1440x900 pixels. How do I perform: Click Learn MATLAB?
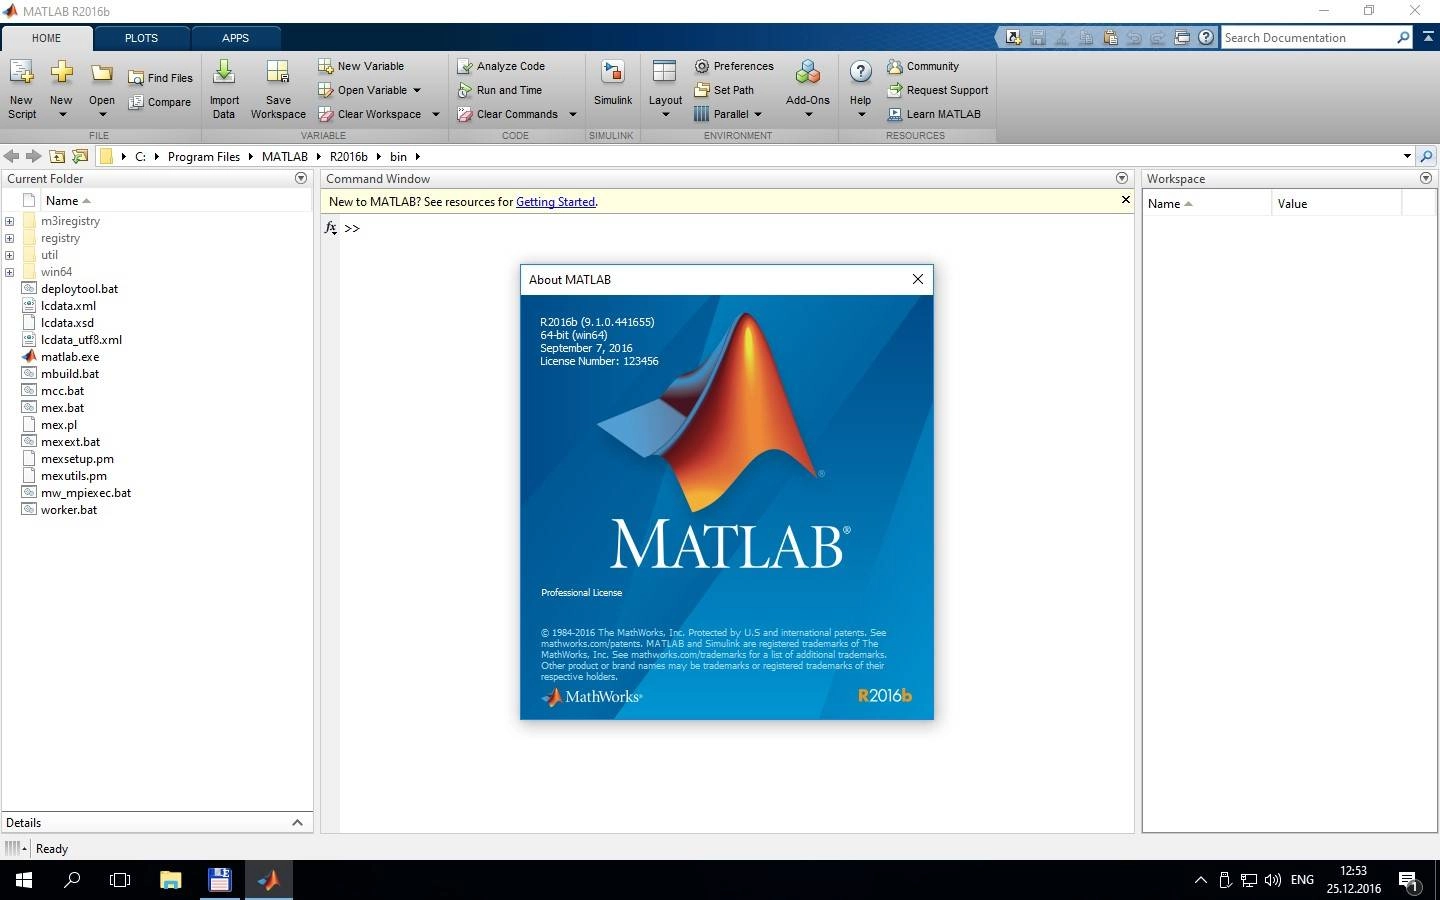(x=933, y=114)
